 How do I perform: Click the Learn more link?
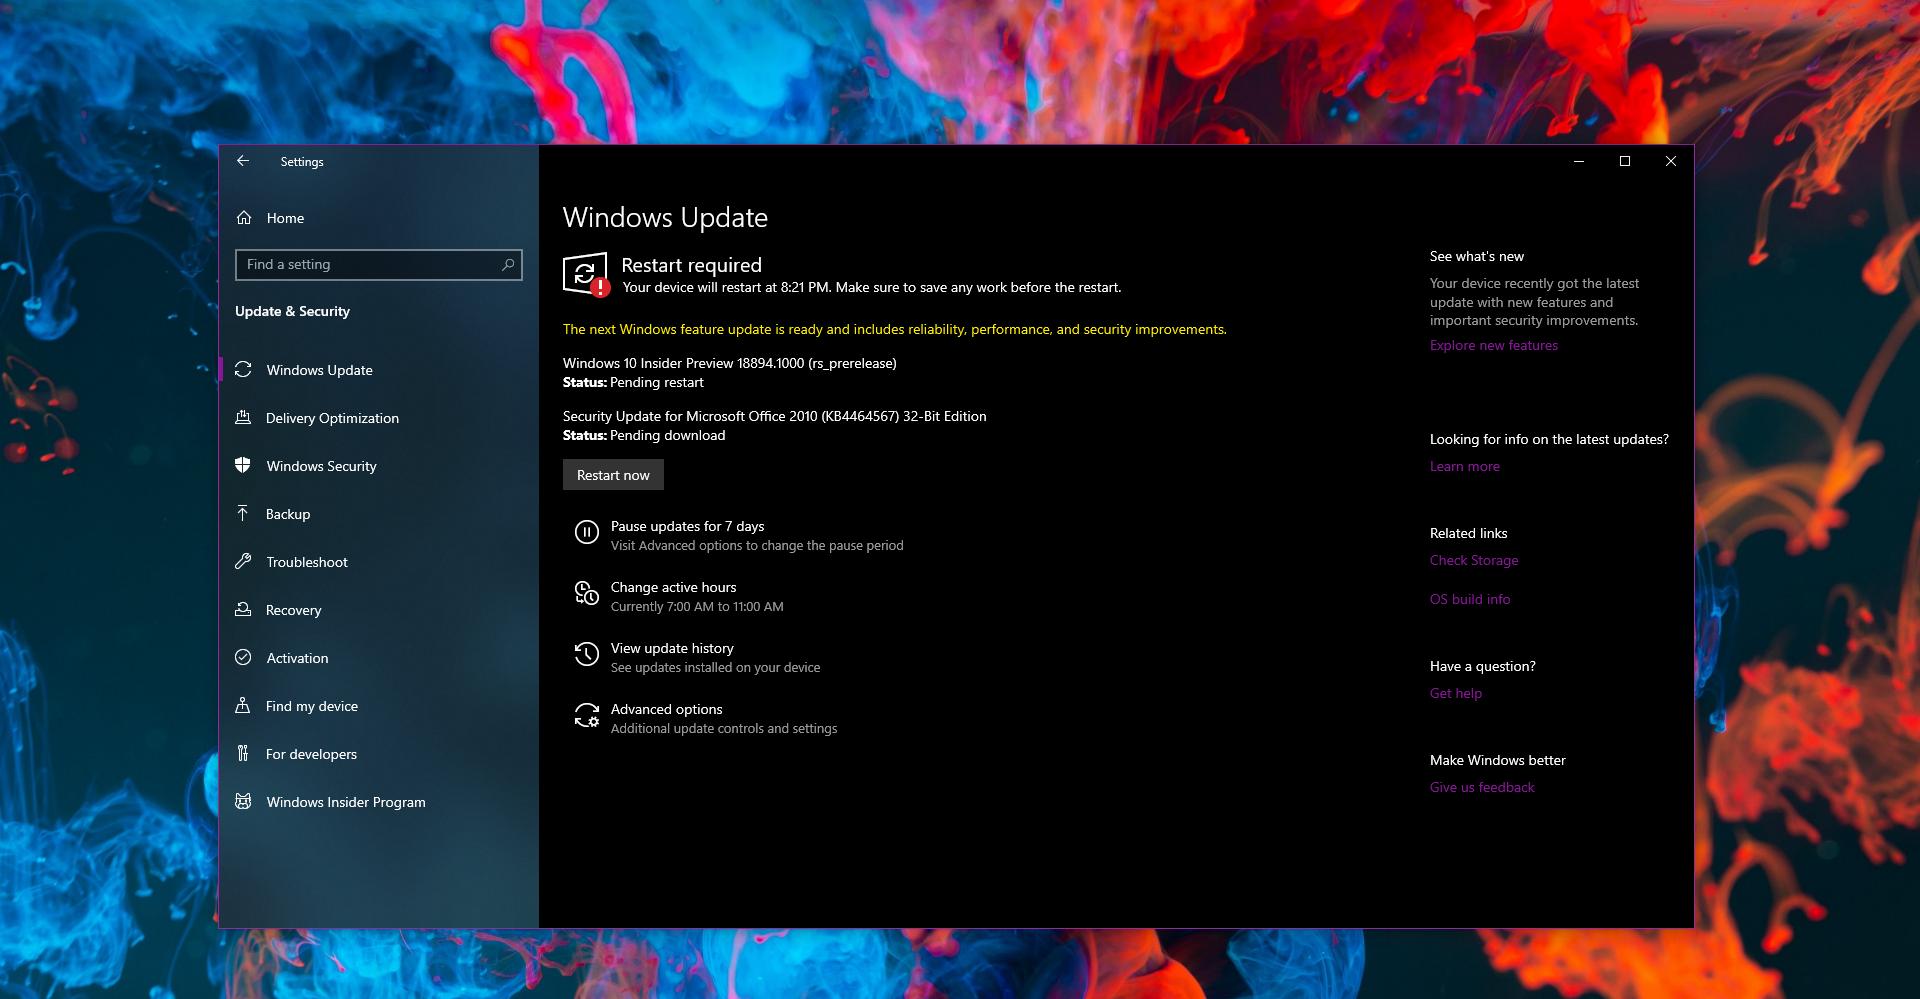click(x=1464, y=466)
